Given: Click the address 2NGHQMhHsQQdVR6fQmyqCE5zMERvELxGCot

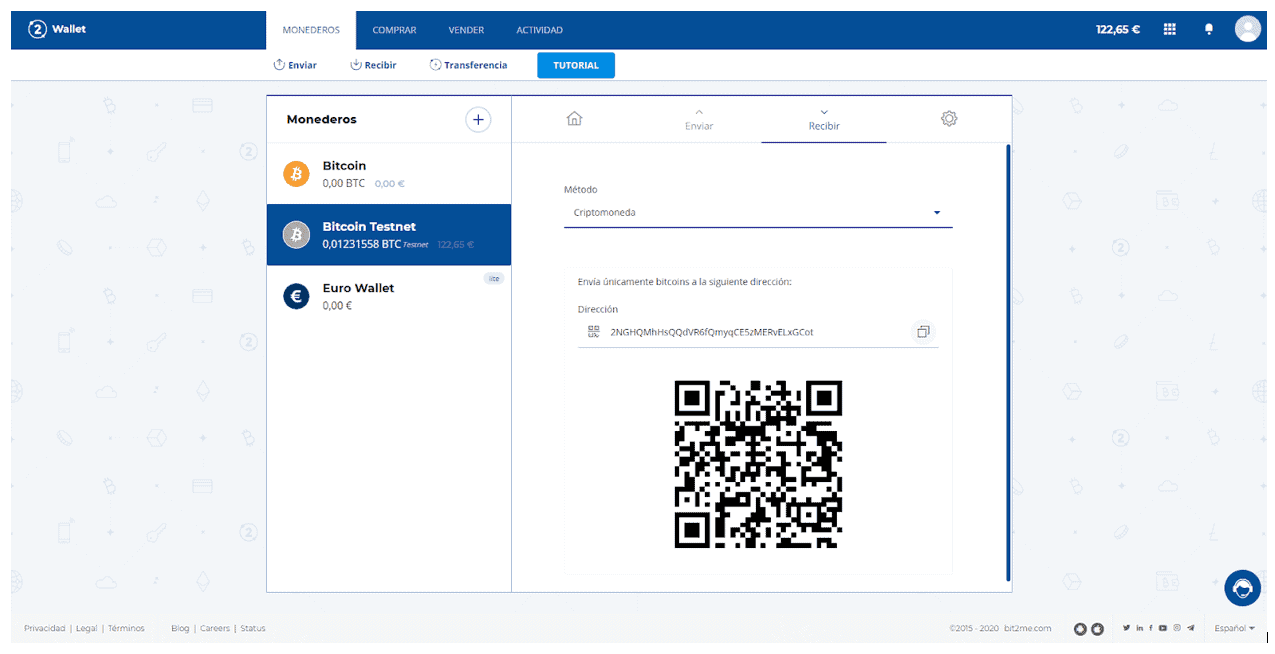Looking at the screenshot, I should pos(712,332).
